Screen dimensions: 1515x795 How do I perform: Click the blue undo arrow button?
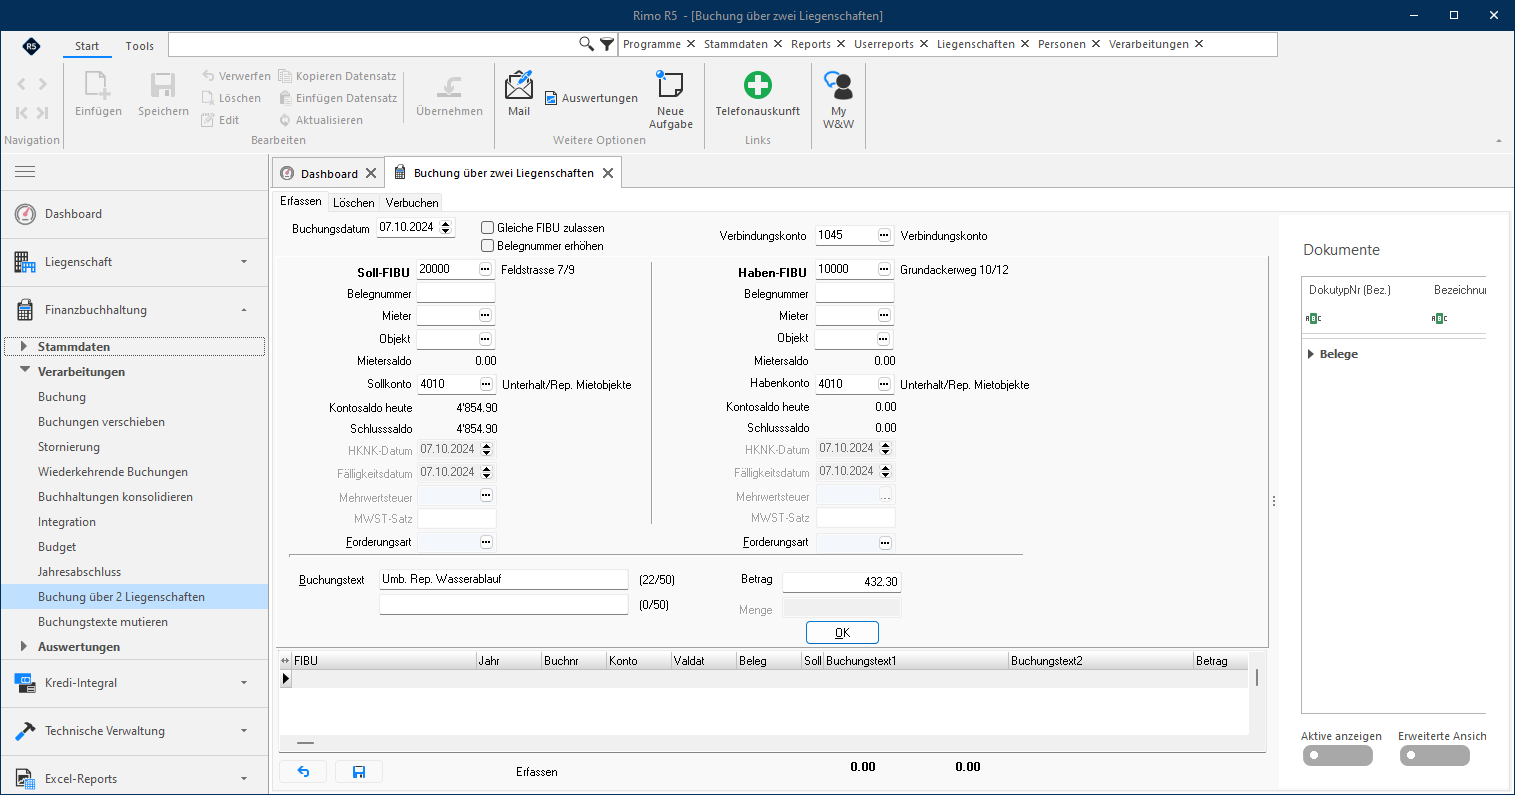[x=303, y=771]
